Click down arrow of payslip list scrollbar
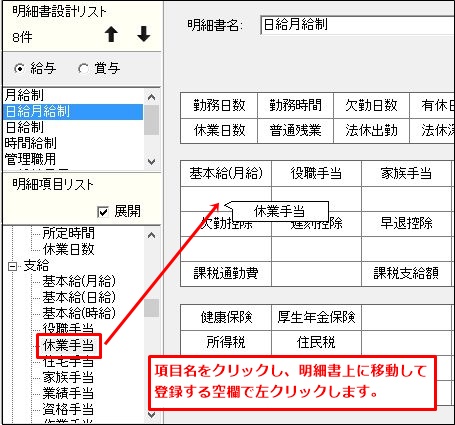This screenshot has width=455, height=425. pos(151,162)
